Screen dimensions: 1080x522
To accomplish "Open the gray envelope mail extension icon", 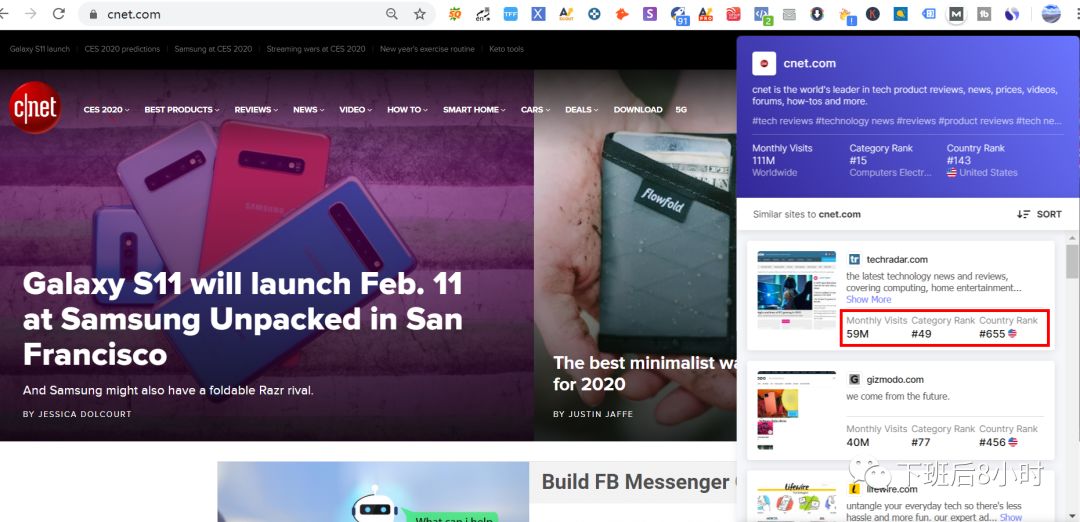I will tap(789, 14).
